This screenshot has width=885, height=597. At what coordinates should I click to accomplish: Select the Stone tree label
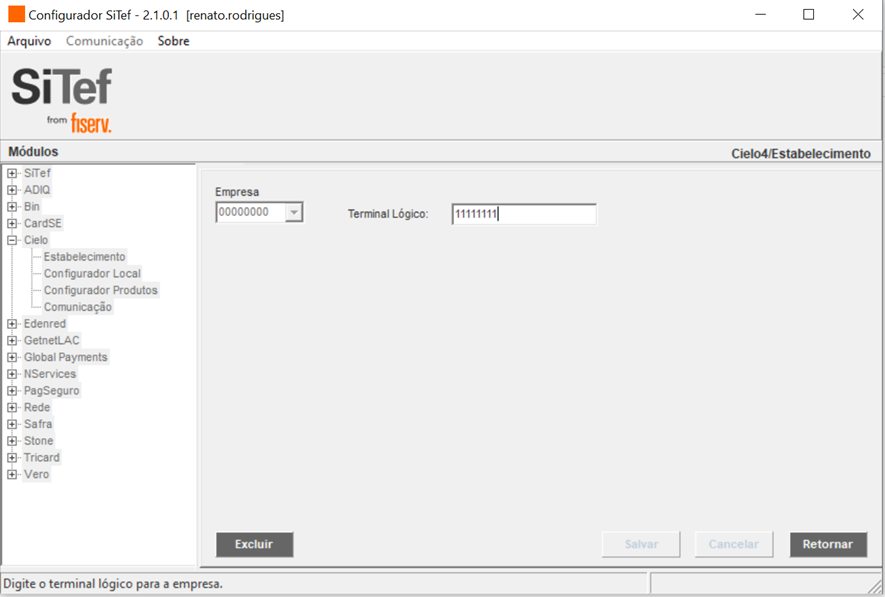pos(38,441)
